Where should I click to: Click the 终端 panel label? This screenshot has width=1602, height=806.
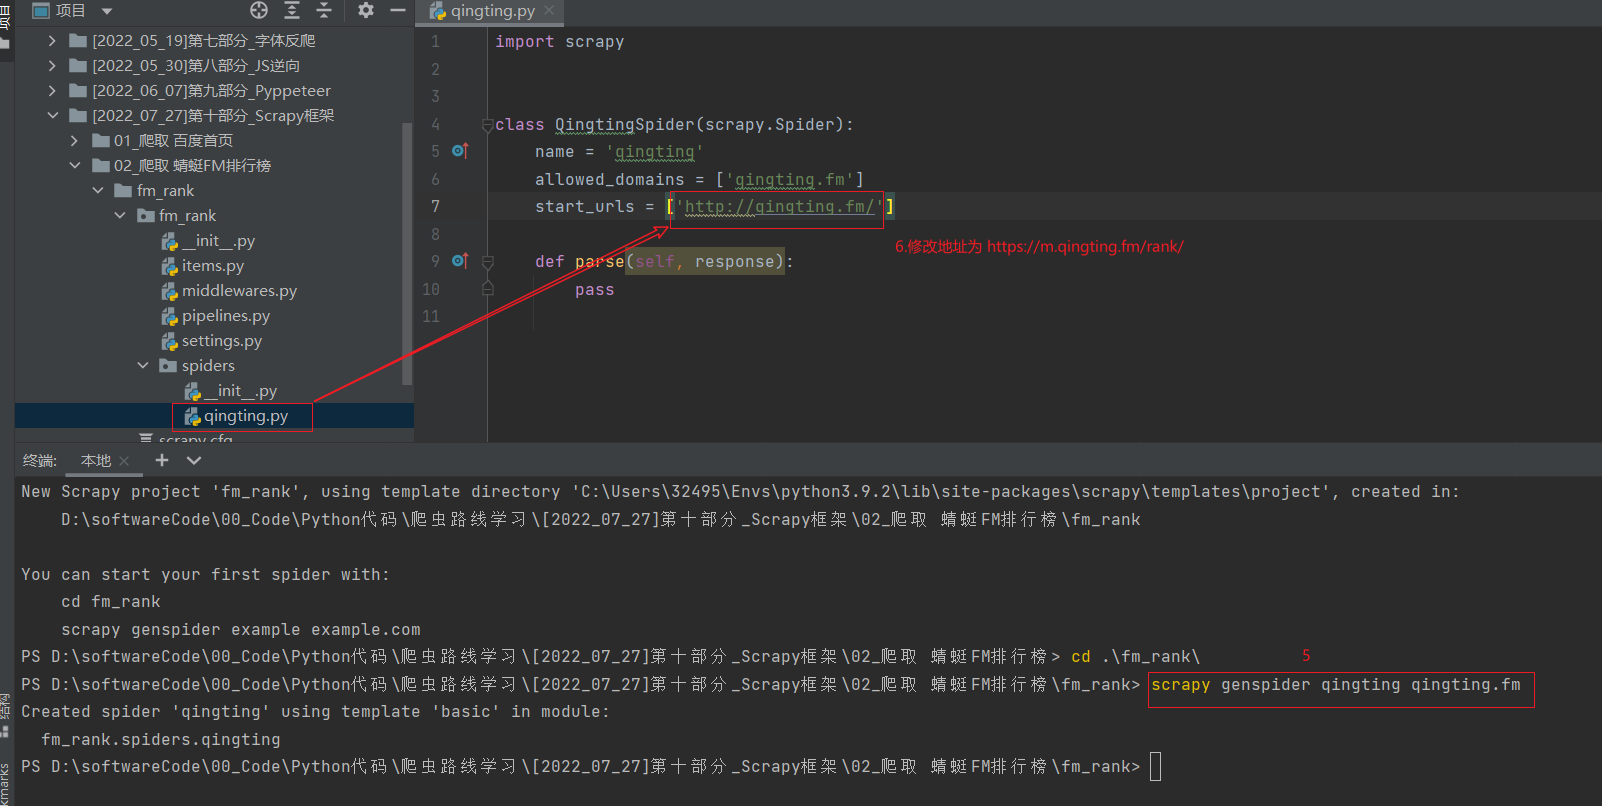coord(39,461)
